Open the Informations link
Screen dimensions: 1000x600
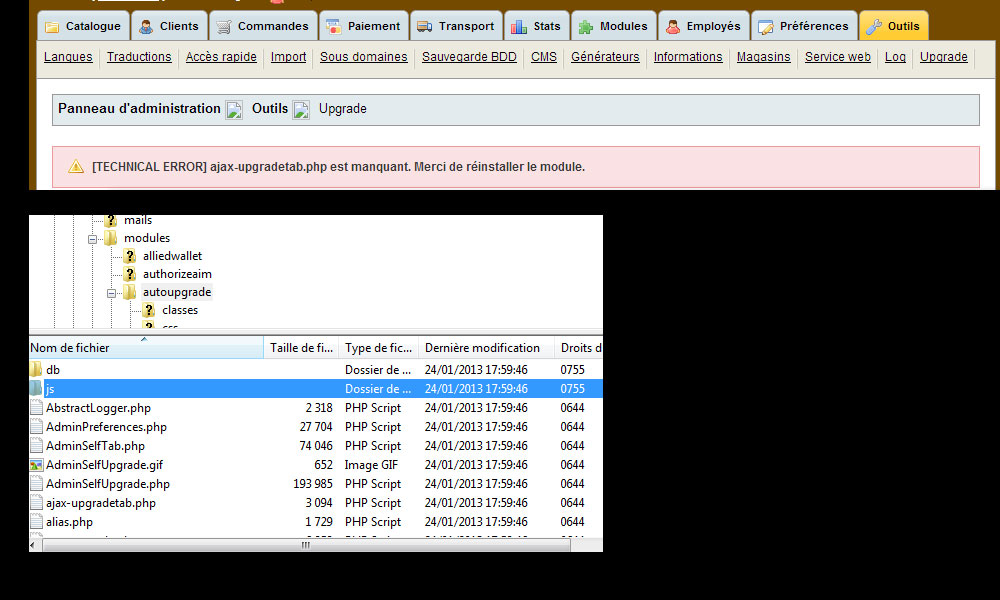688,57
